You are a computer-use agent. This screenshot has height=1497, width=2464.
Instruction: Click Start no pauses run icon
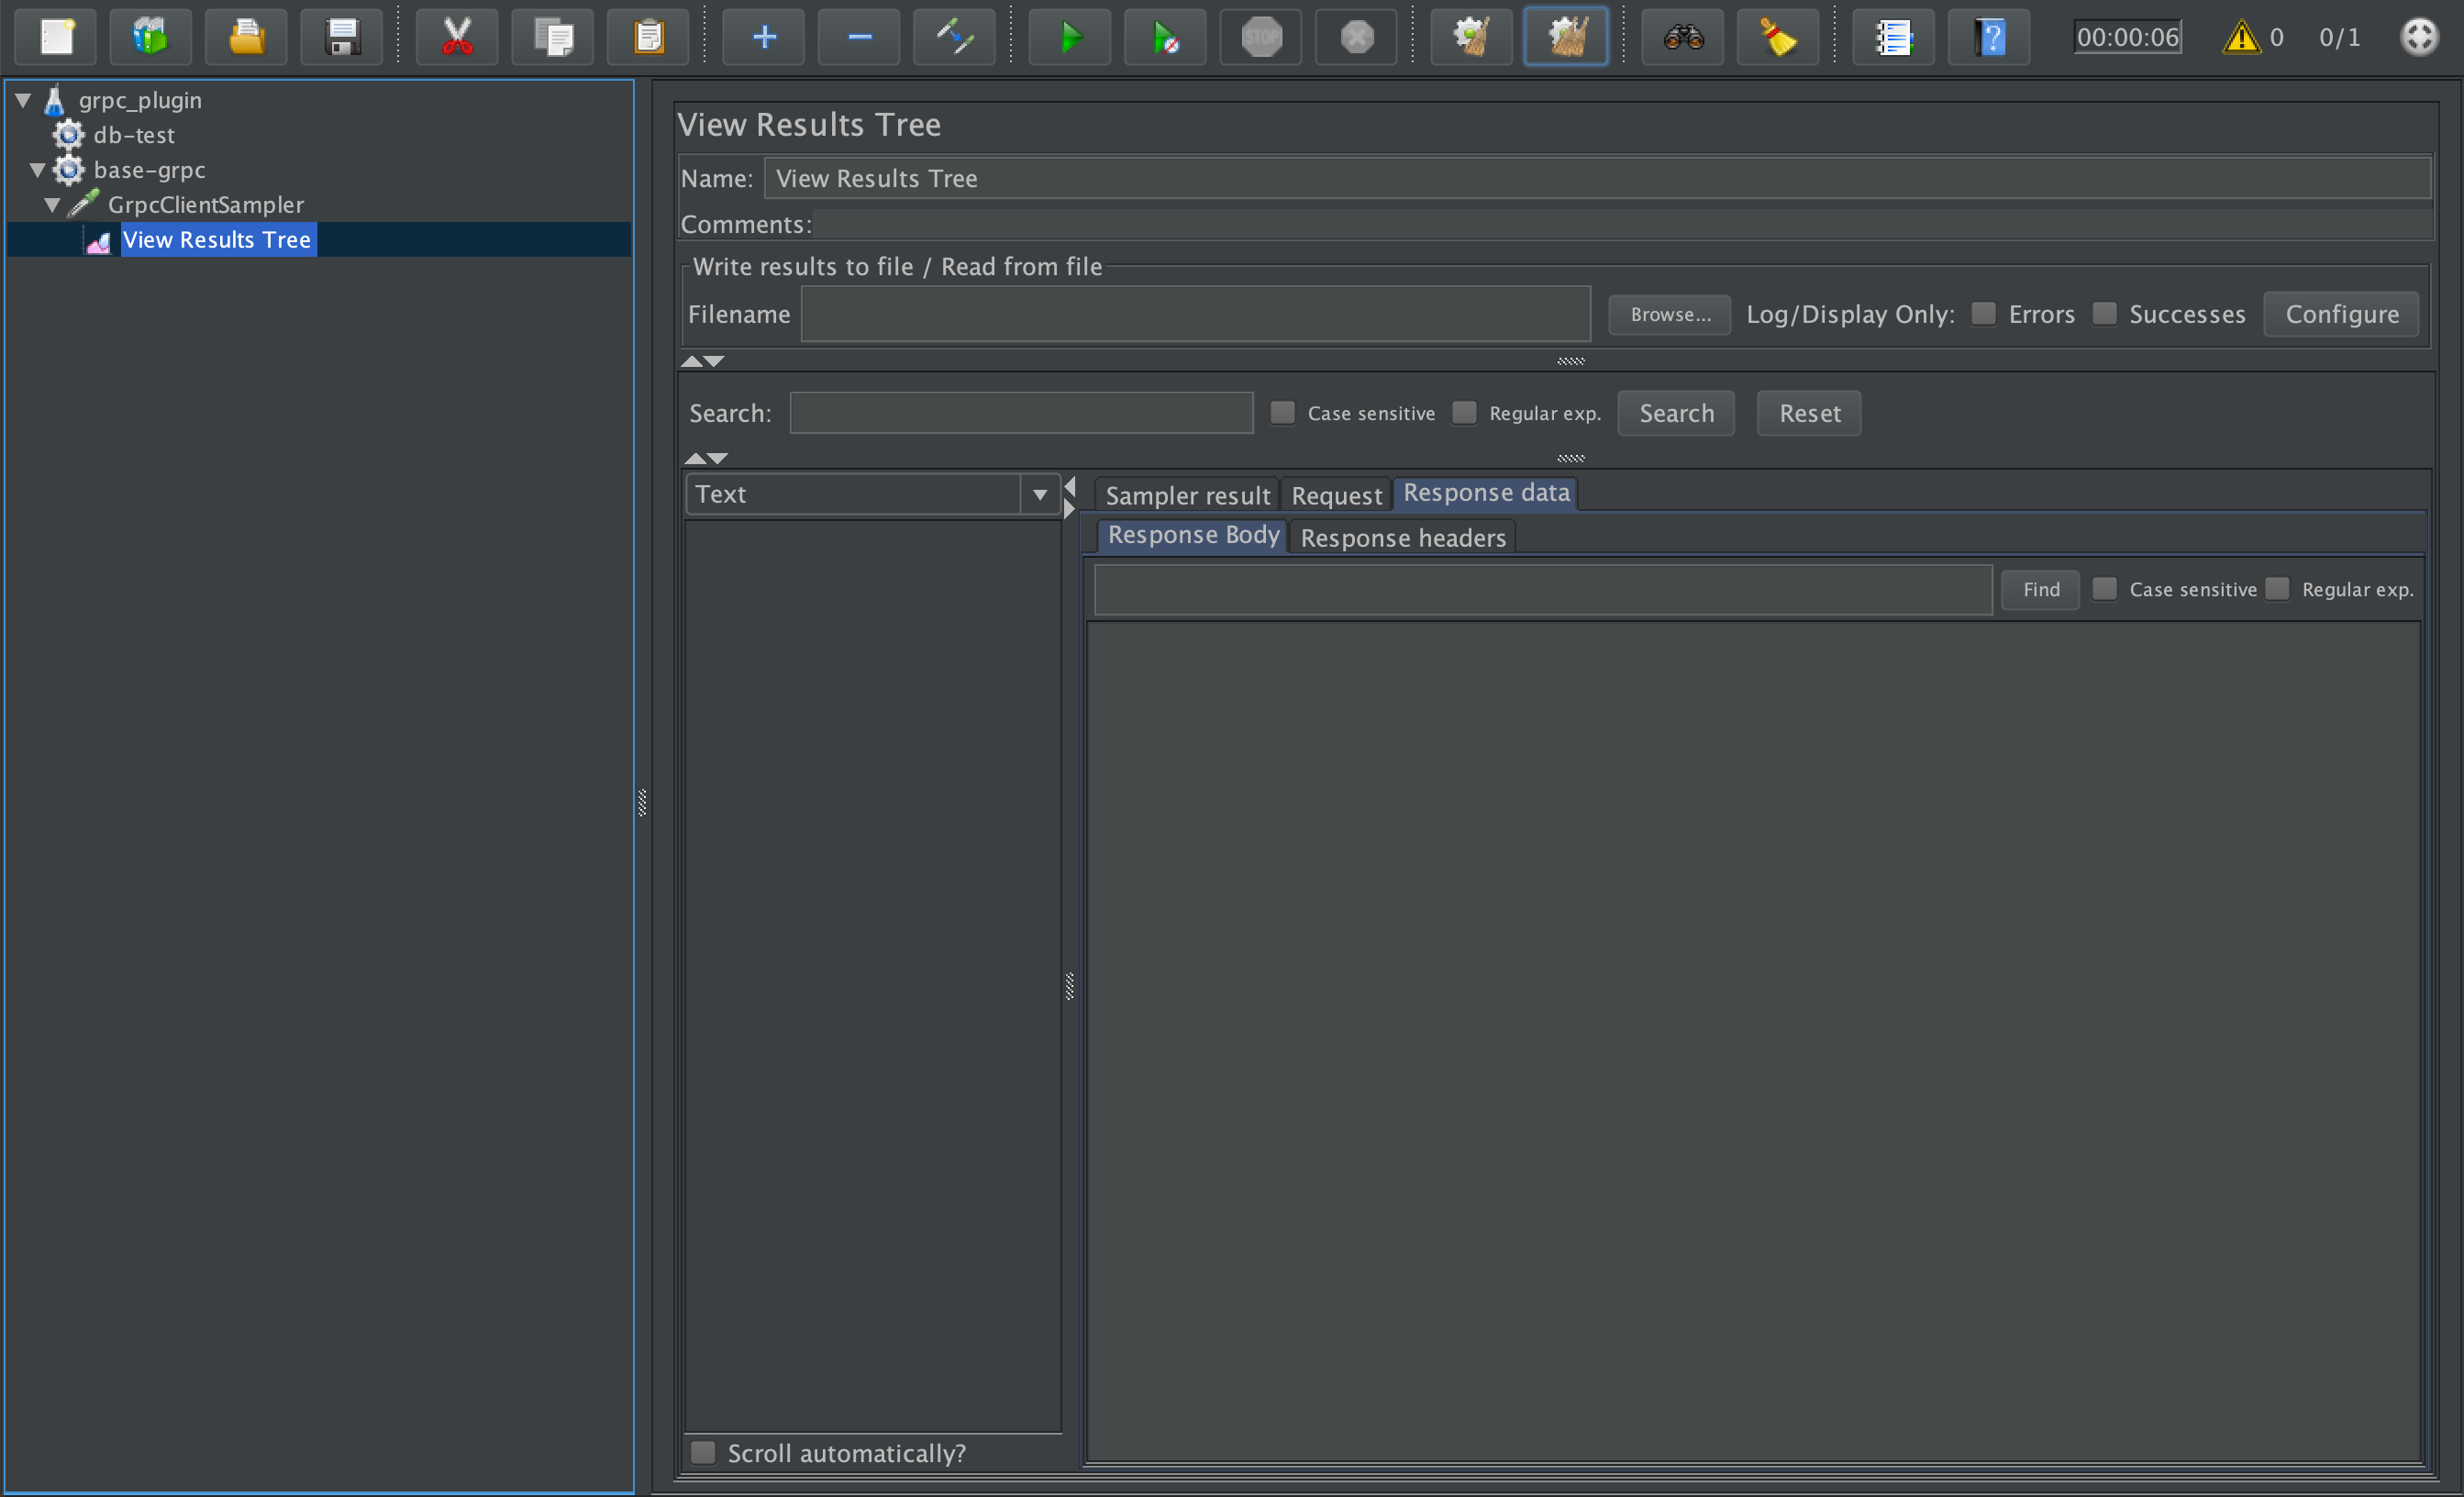click(x=1164, y=38)
